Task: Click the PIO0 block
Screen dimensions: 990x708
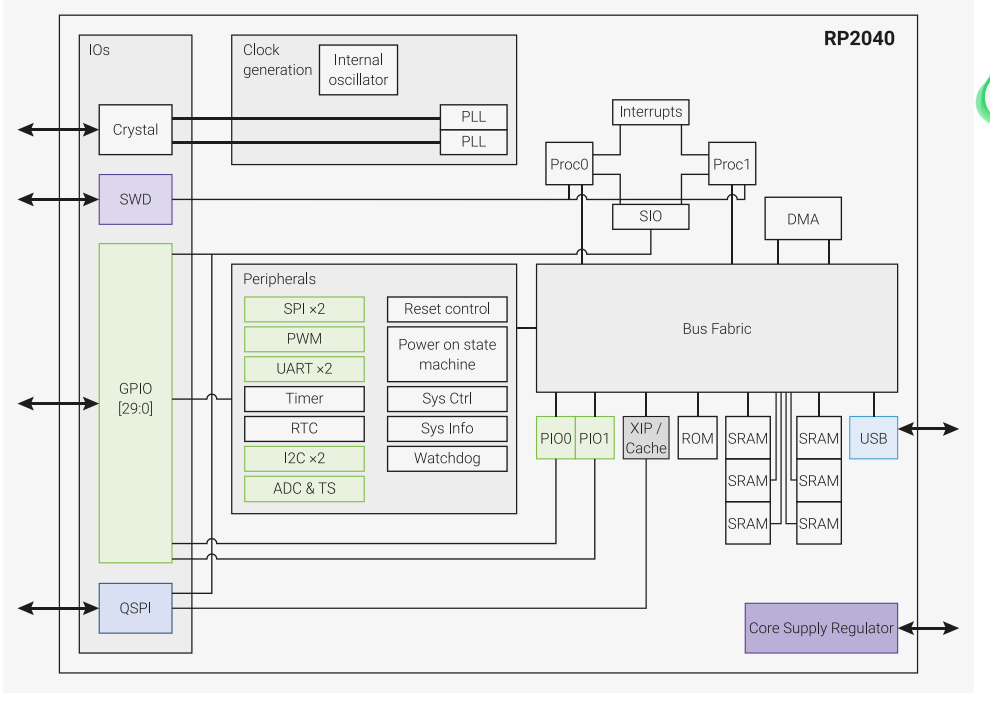Action: click(x=556, y=438)
